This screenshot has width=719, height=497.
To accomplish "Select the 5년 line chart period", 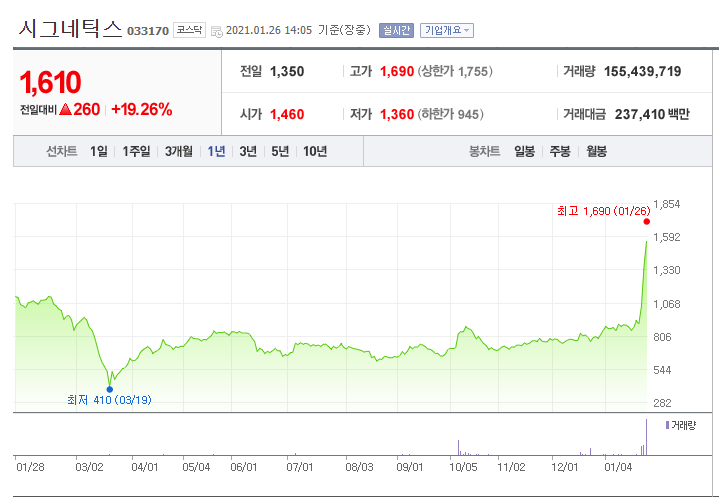I will pos(280,151).
